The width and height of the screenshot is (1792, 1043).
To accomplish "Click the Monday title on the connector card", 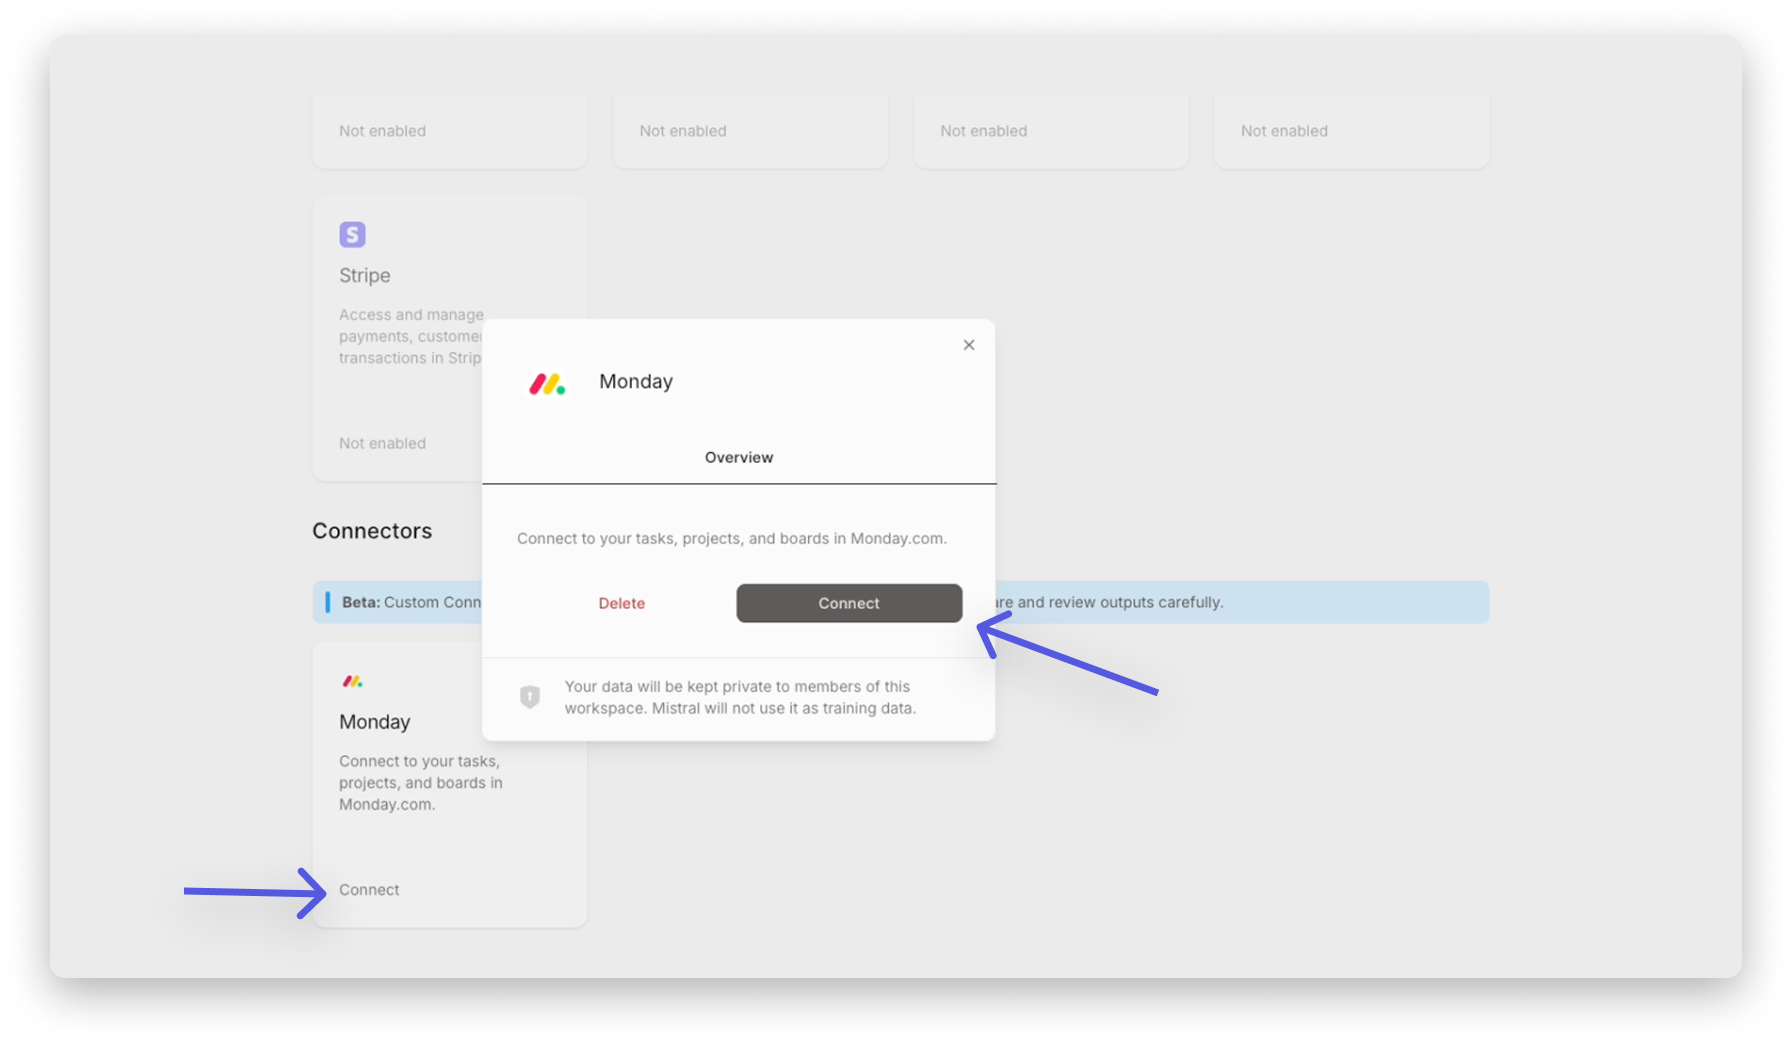I will point(375,722).
